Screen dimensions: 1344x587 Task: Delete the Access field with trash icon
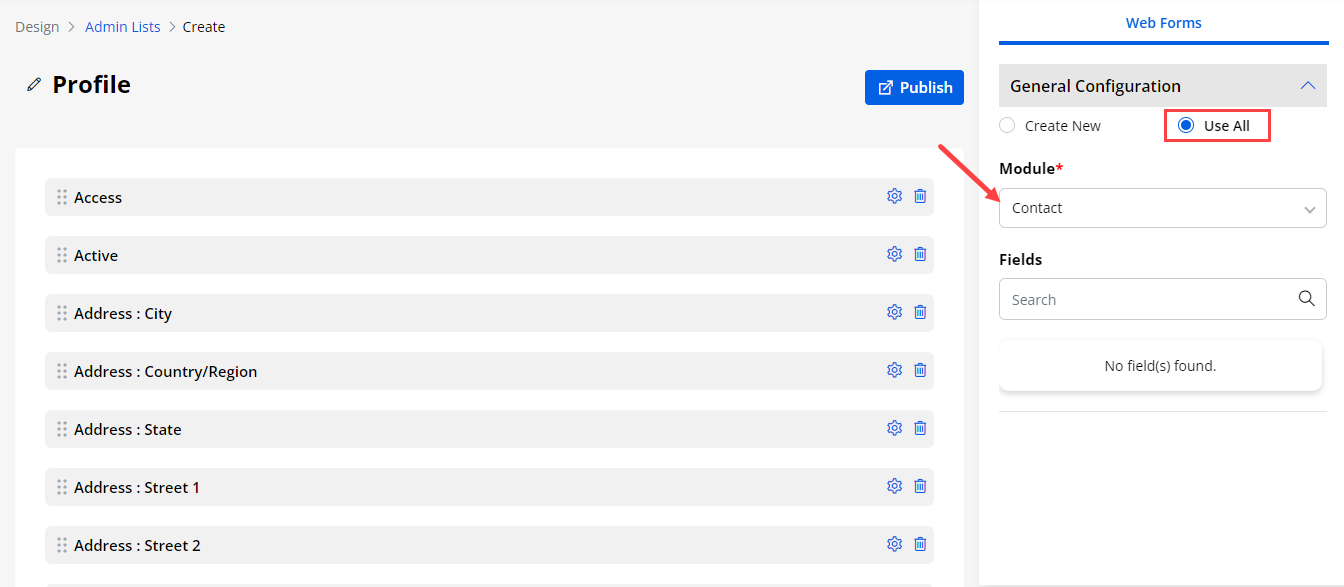[920, 196]
